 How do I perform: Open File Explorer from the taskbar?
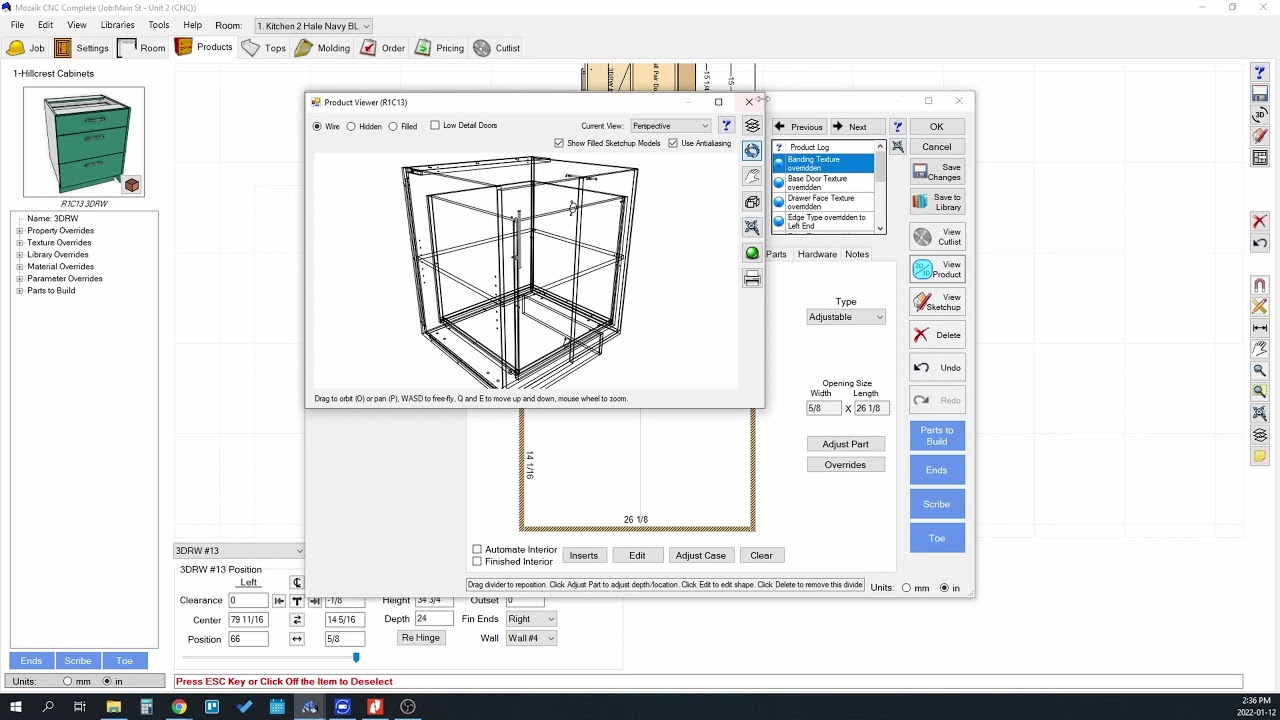(x=113, y=706)
